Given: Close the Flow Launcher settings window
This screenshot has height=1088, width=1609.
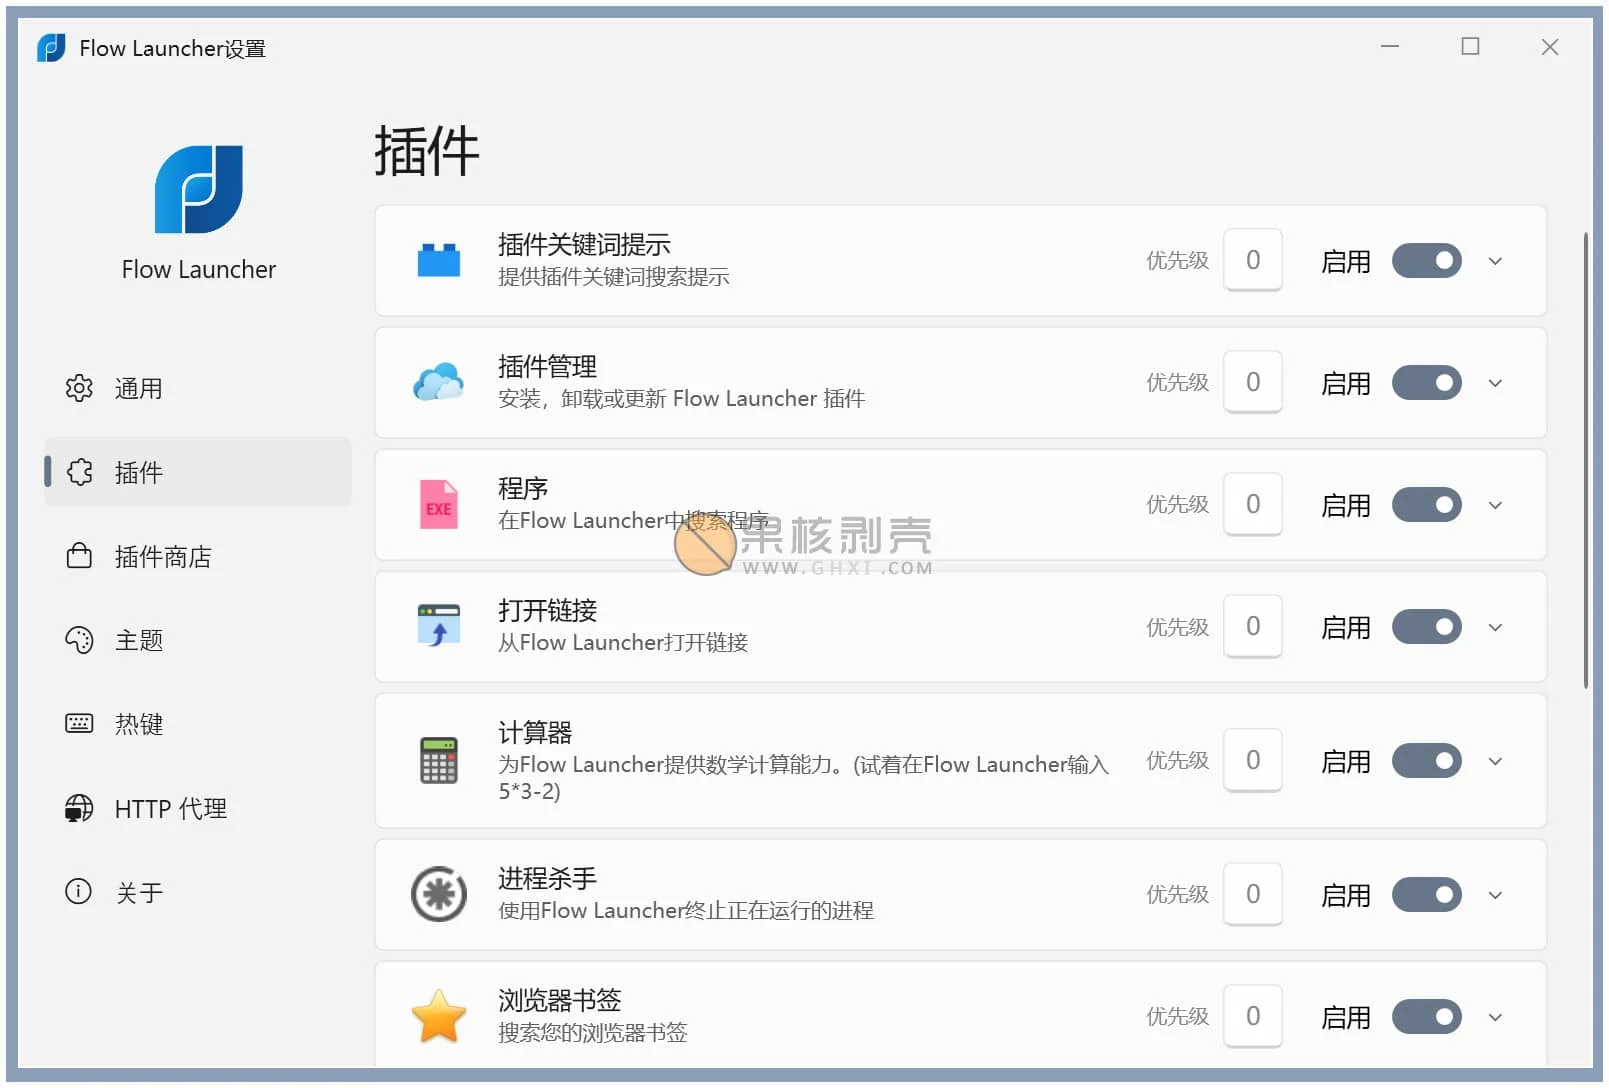Looking at the screenshot, I should (1550, 47).
